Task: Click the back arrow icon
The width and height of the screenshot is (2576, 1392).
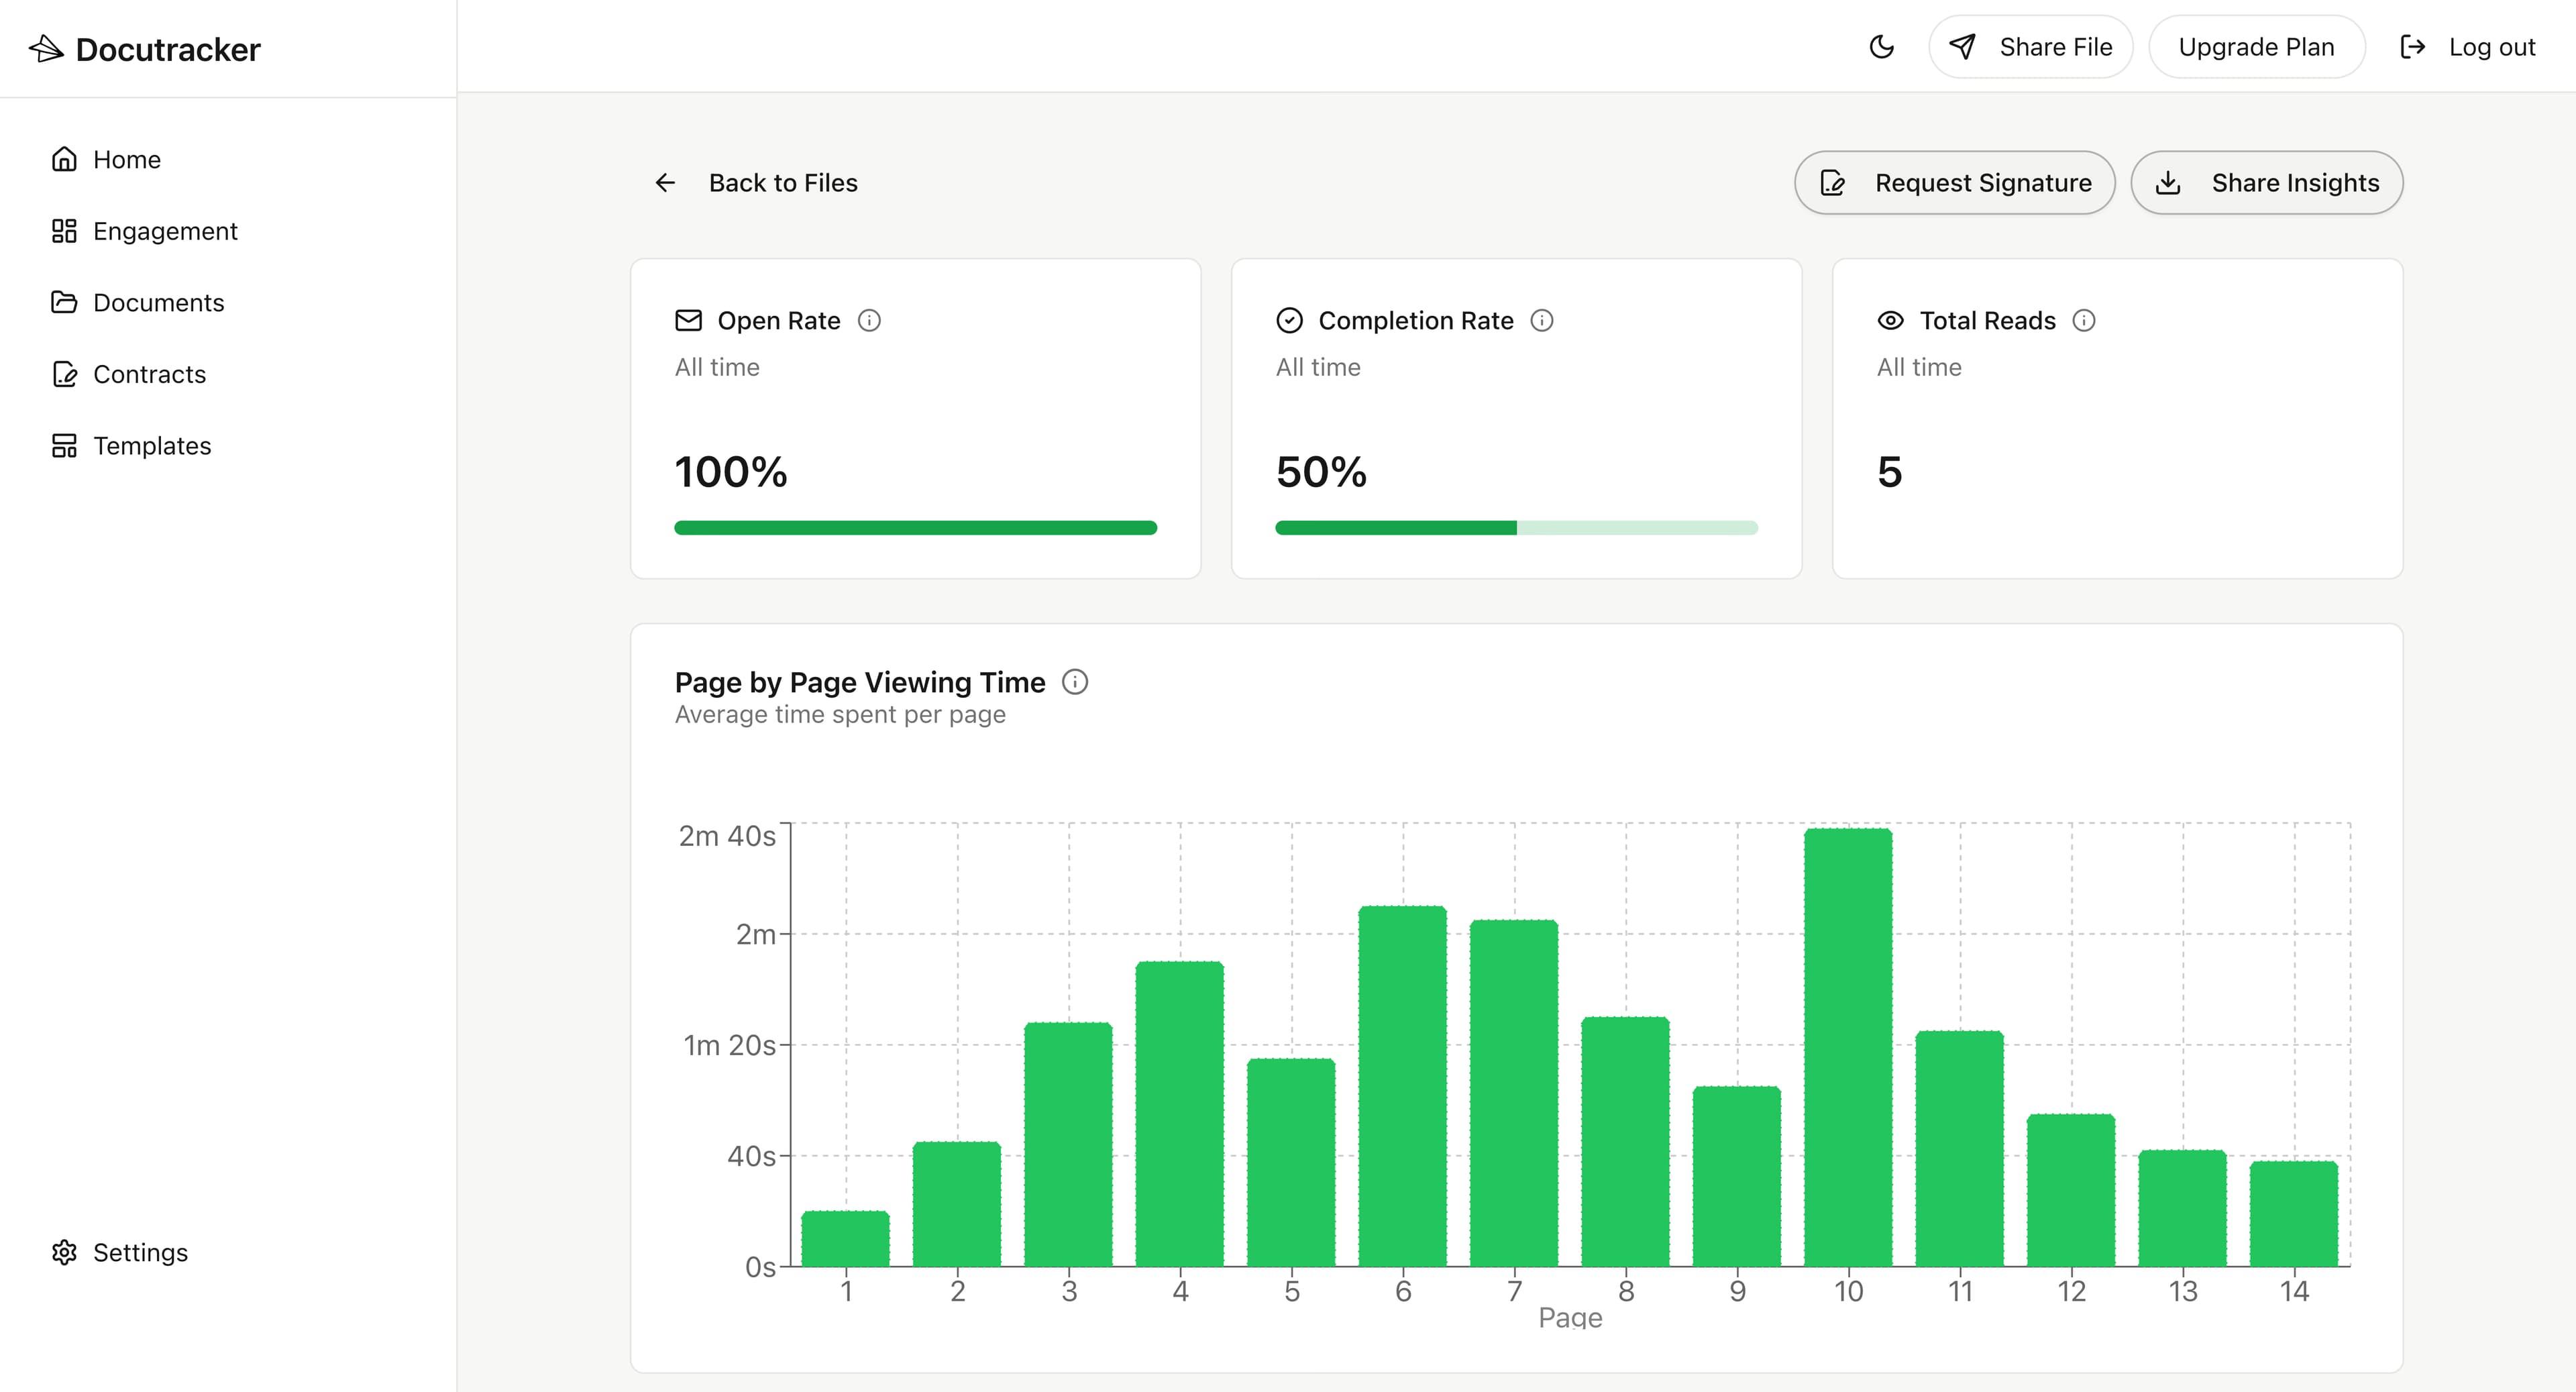Action: (665, 182)
